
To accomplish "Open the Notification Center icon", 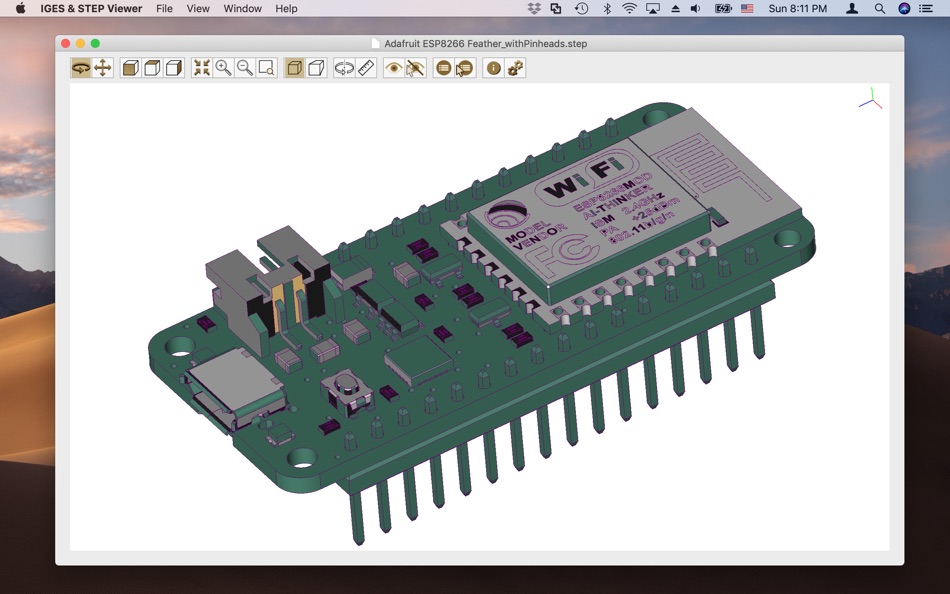I will [x=926, y=8].
